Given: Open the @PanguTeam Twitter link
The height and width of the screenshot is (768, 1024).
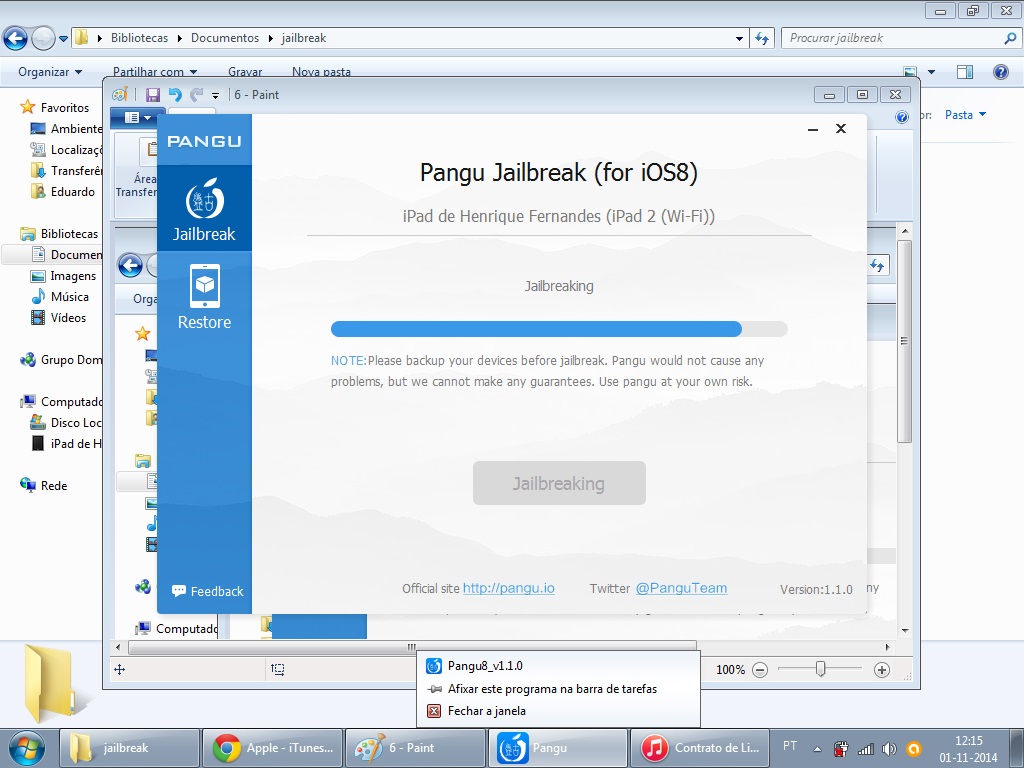Looking at the screenshot, I should pyautogui.click(x=681, y=588).
